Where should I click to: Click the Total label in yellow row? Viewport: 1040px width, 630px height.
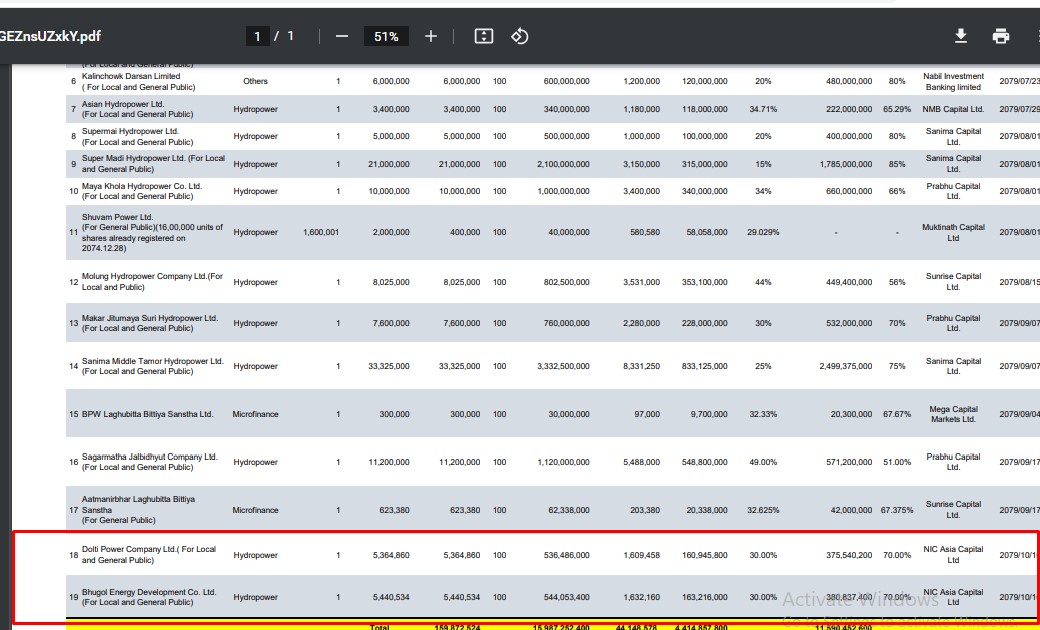[379, 627]
